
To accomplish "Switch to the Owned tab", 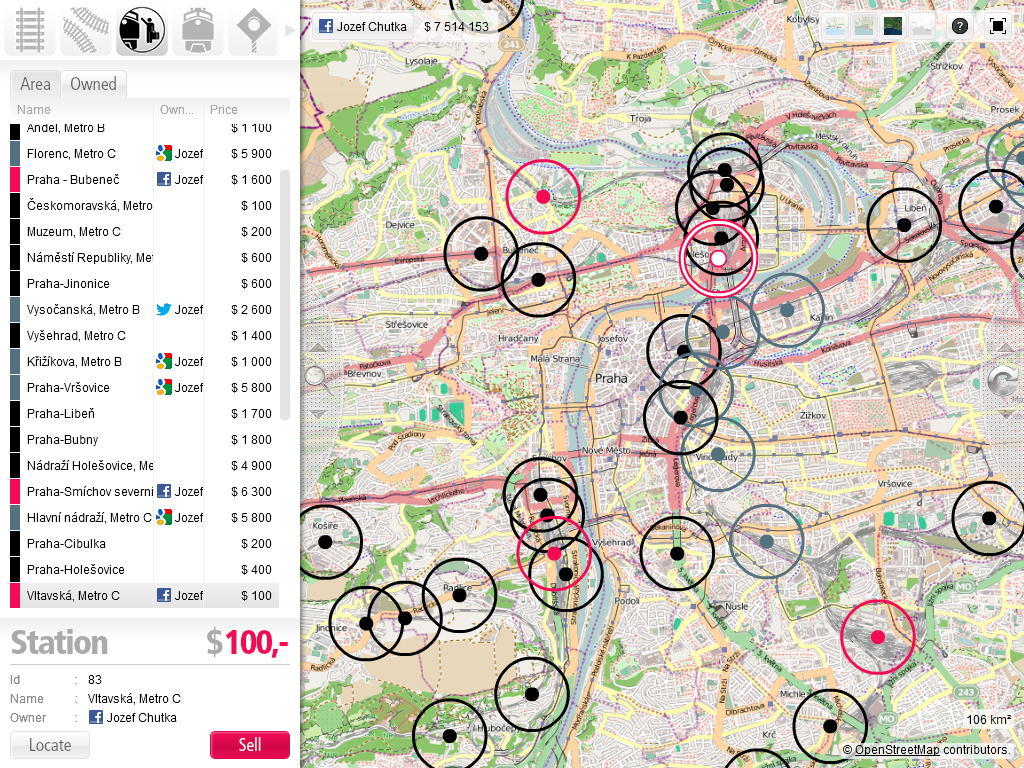I will (93, 85).
